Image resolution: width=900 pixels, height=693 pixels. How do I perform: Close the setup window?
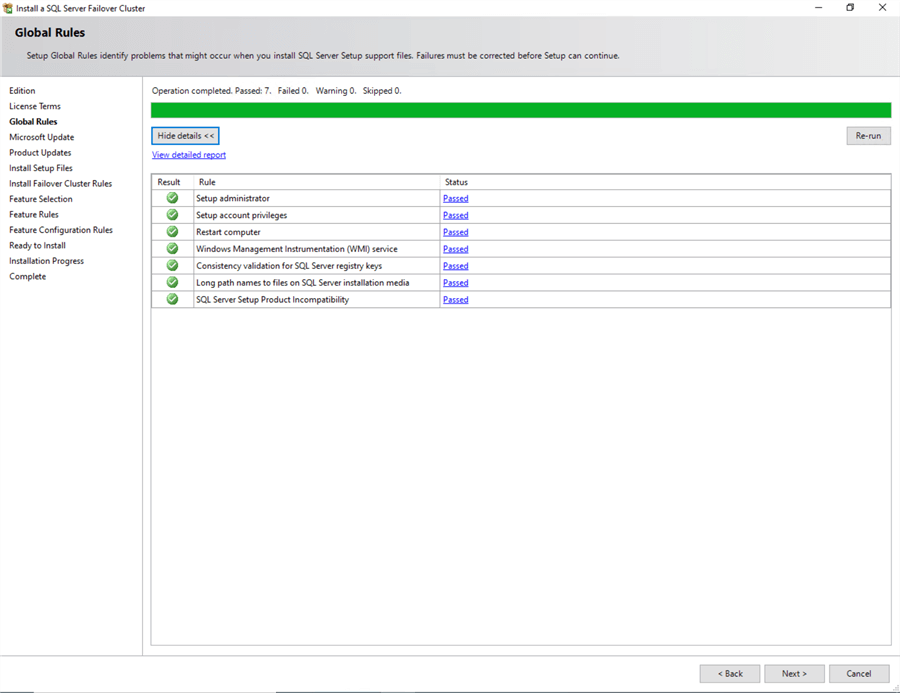tap(882, 7)
